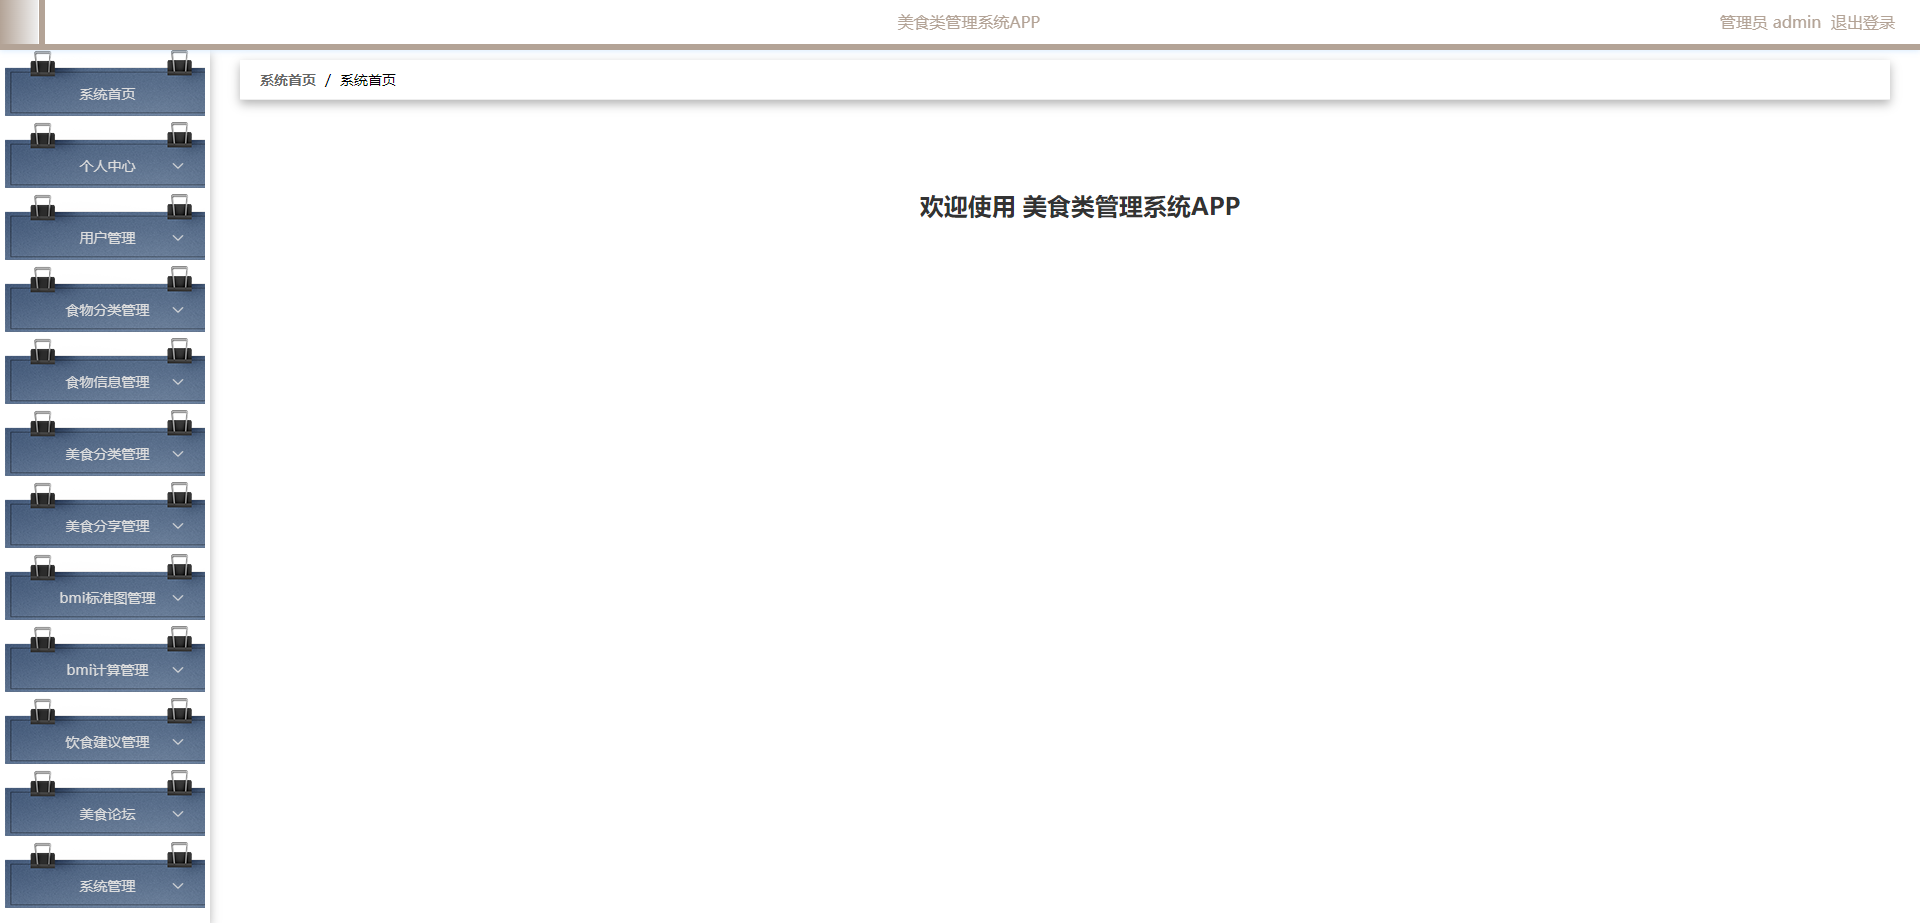
Task: Click the 美食类管理系统APP title
Action: coord(967,21)
